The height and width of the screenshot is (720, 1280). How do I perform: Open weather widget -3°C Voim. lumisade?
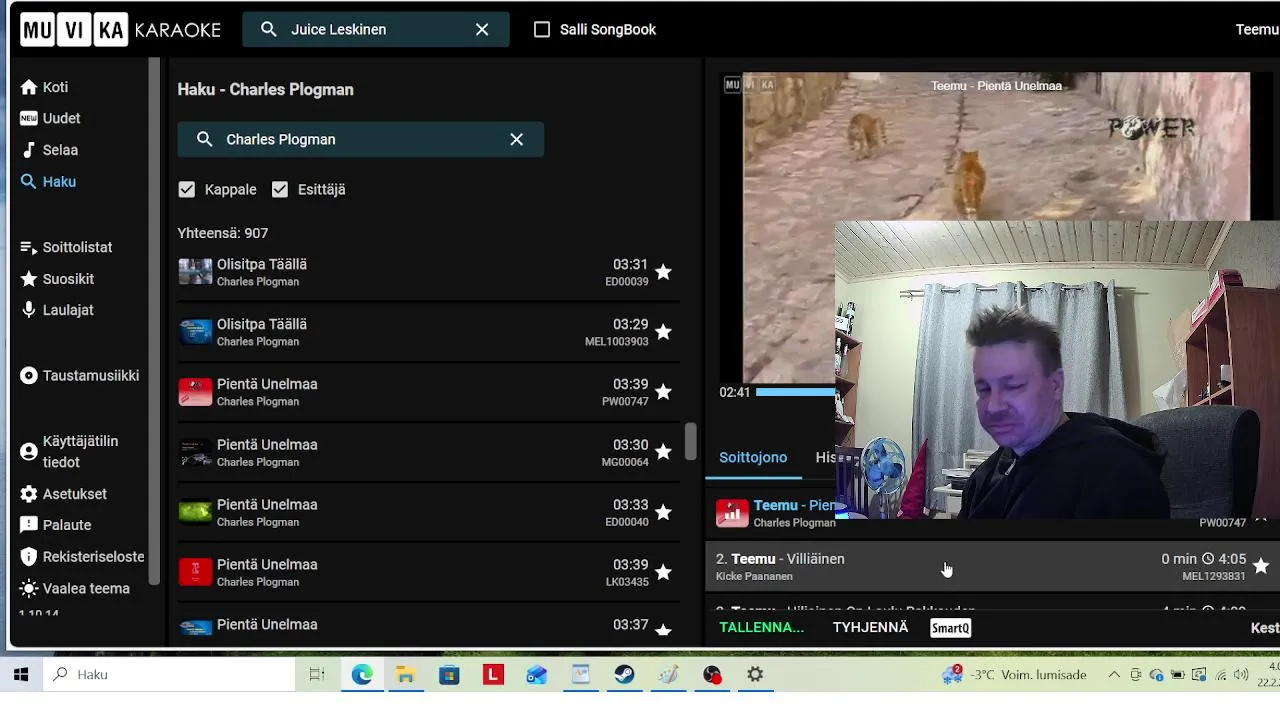pos(1014,675)
